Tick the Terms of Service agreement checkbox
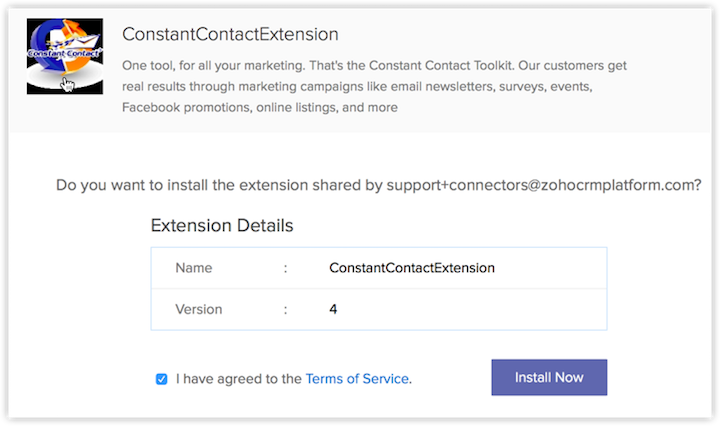The width and height of the screenshot is (720, 426). tap(162, 379)
